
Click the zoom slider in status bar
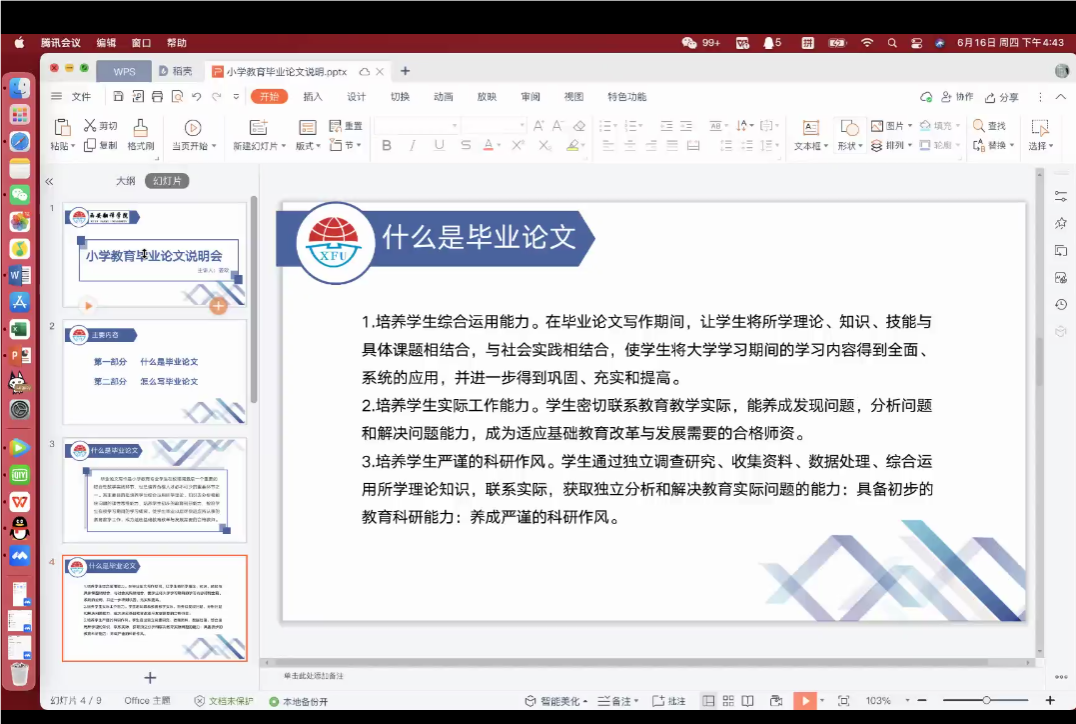(986, 701)
